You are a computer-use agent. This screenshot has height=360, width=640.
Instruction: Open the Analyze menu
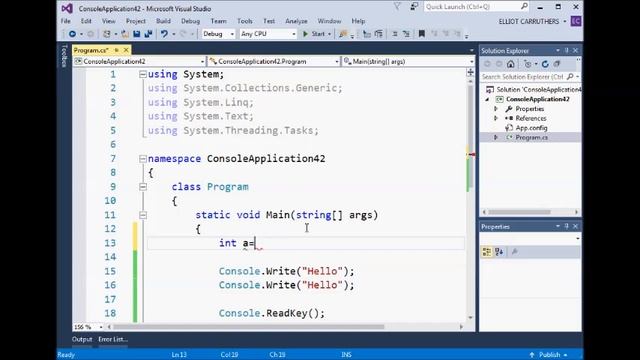[296, 21]
